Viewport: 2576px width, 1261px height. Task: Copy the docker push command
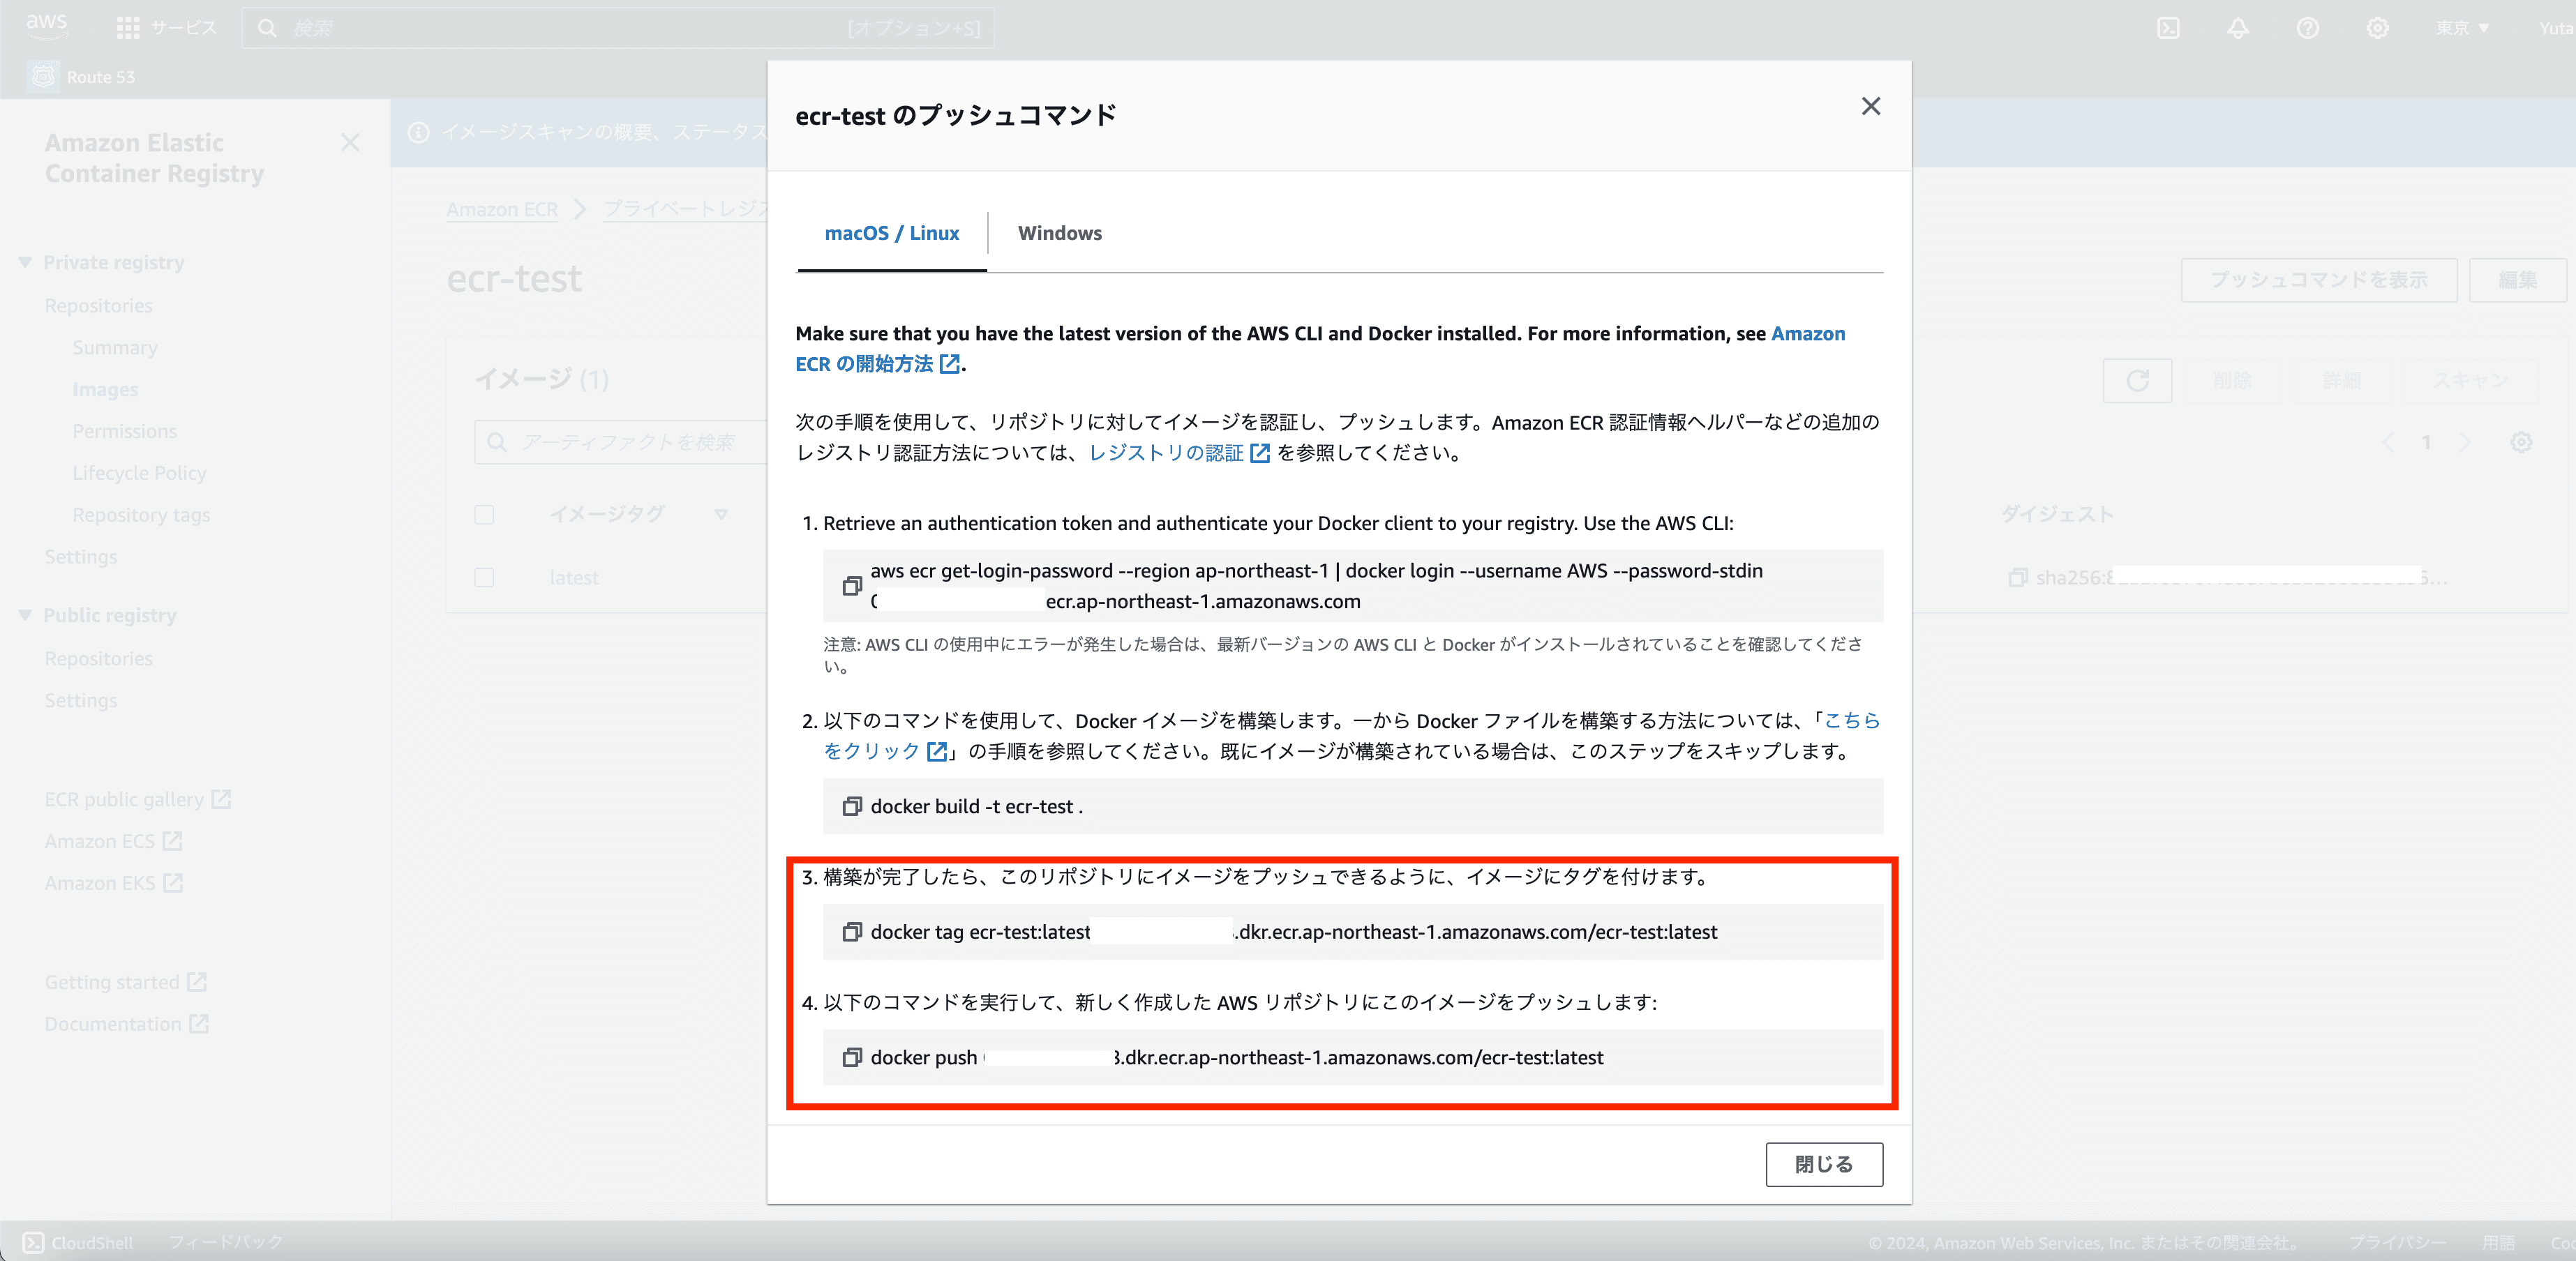tap(852, 1058)
